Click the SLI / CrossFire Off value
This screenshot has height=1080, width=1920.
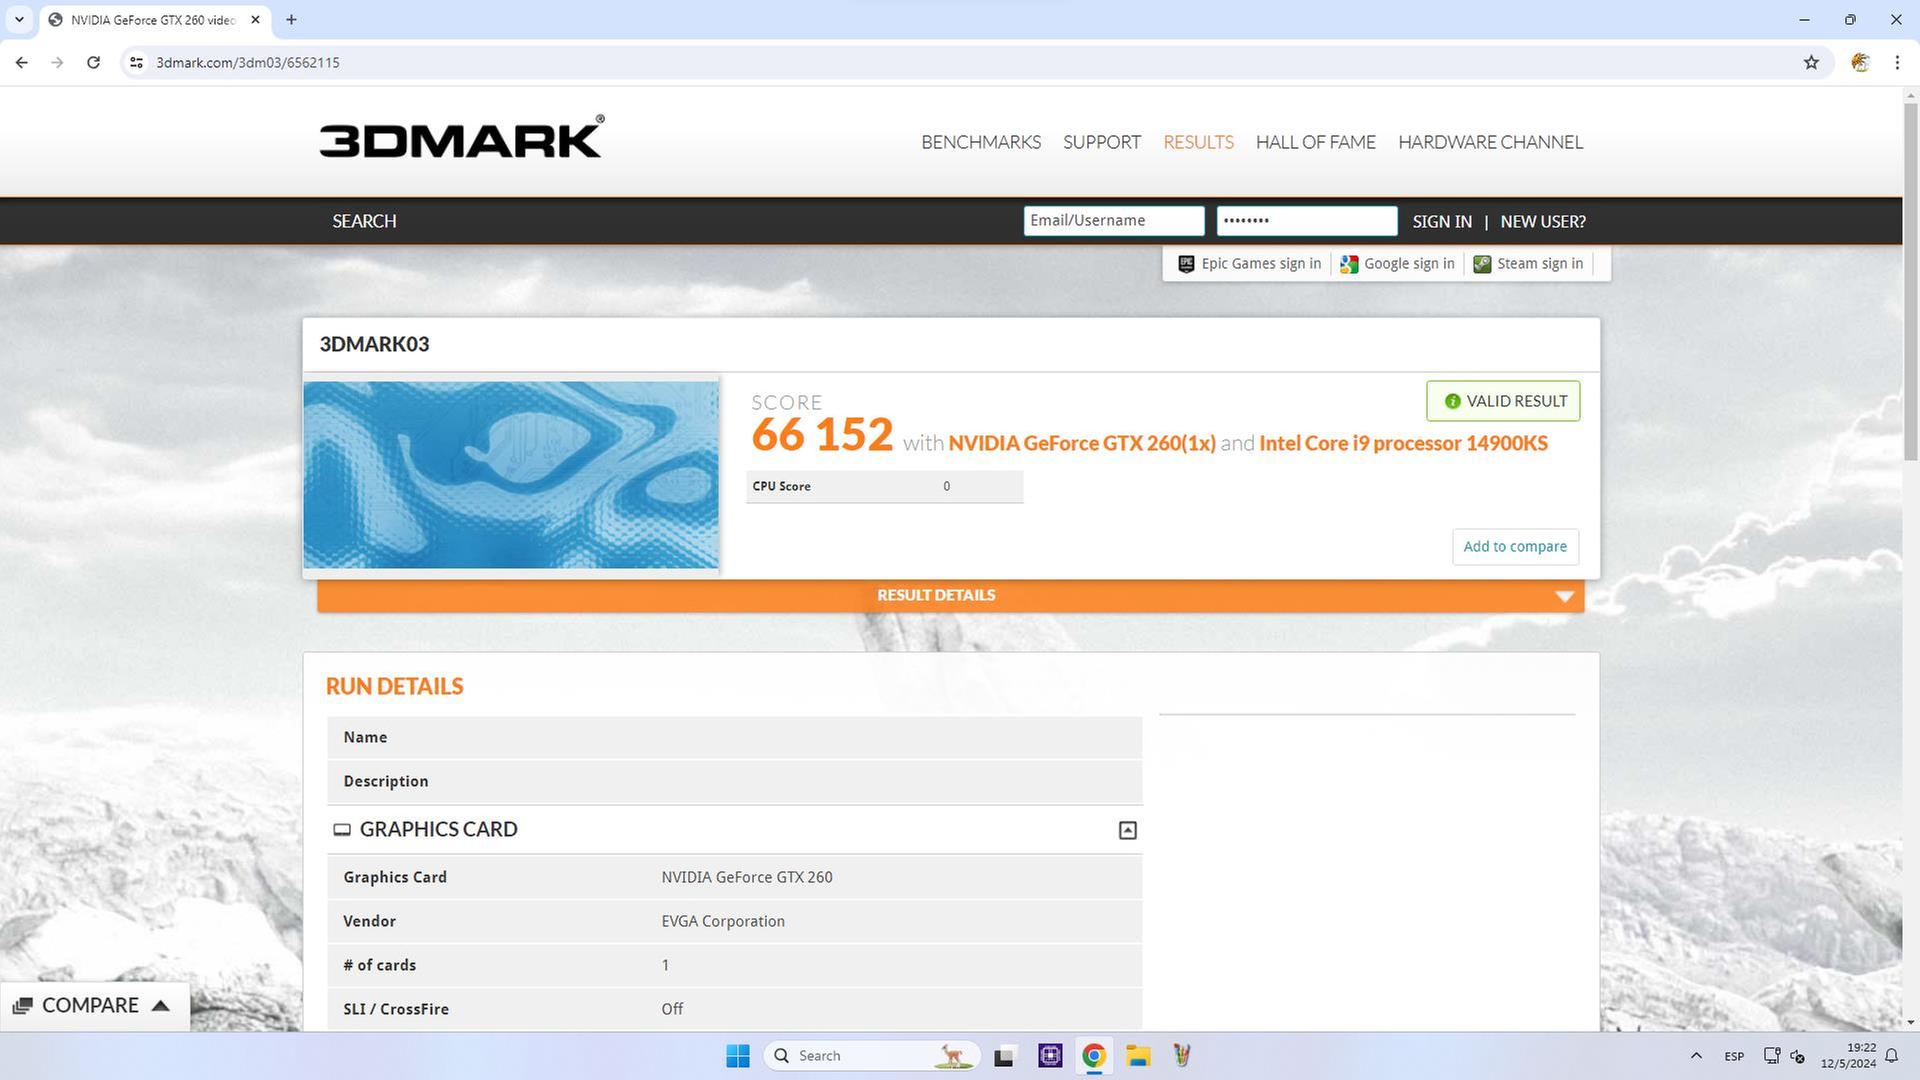pos(672,1009)
